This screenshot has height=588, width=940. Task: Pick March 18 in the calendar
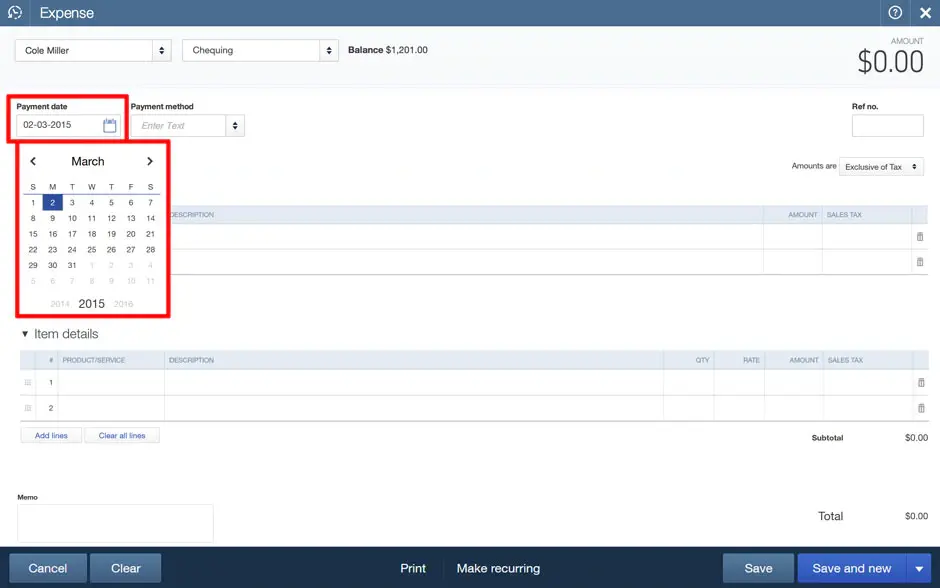(x=92, y=234)
